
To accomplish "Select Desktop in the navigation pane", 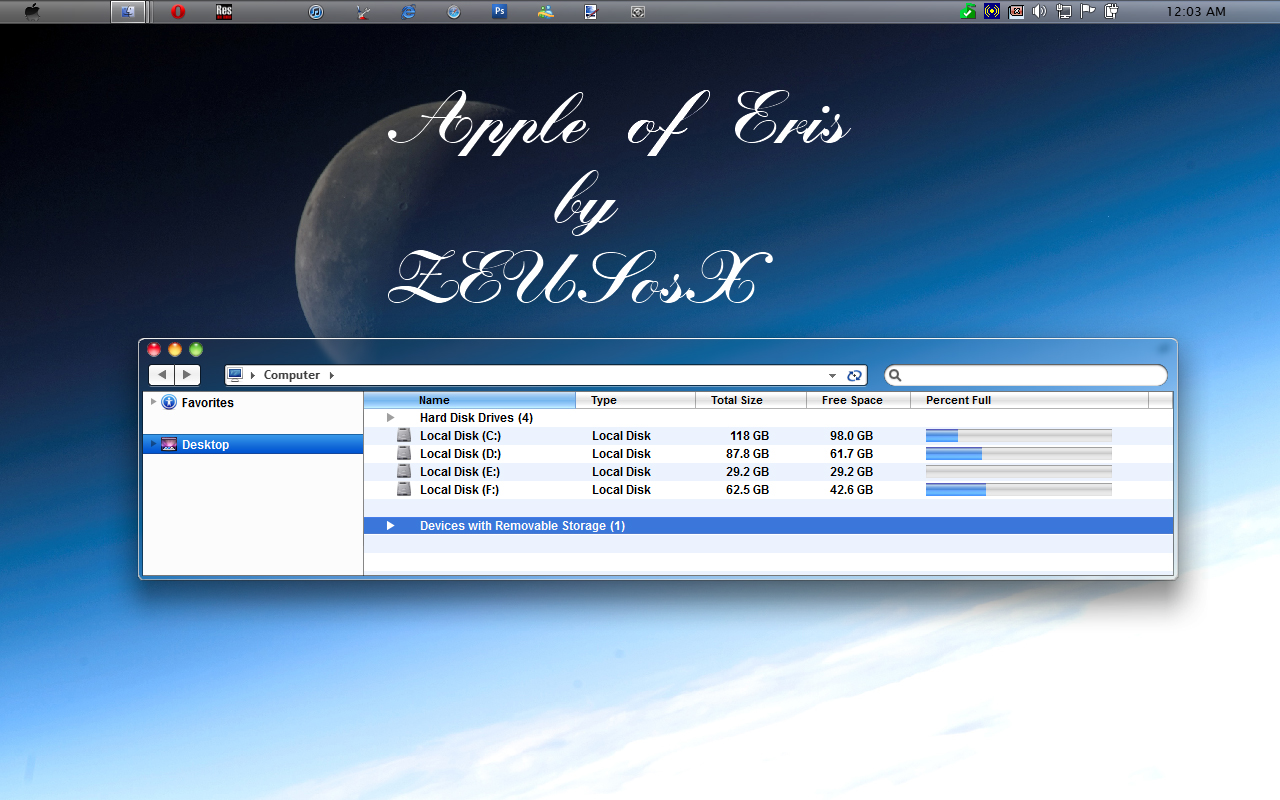I will 205,445.
